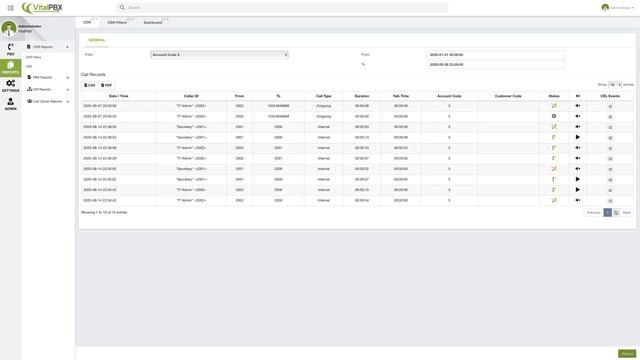
Task: Click the muted speaker icon in the first row
Action: pos(578,106)
